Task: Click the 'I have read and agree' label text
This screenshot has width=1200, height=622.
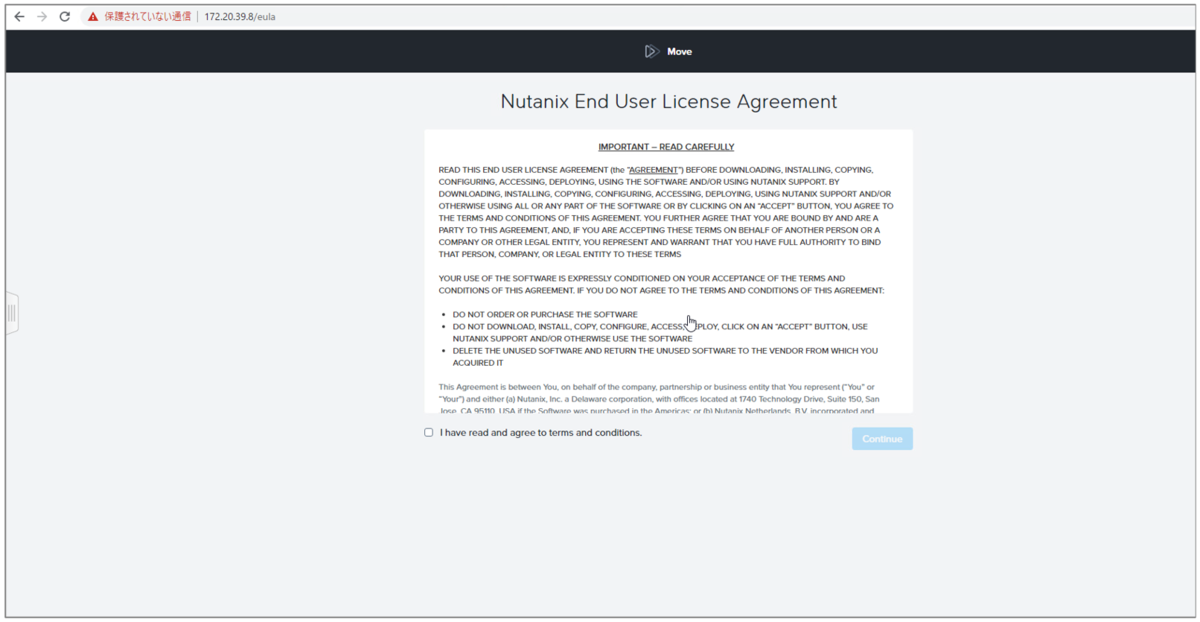Action: (x=541, y=433)
